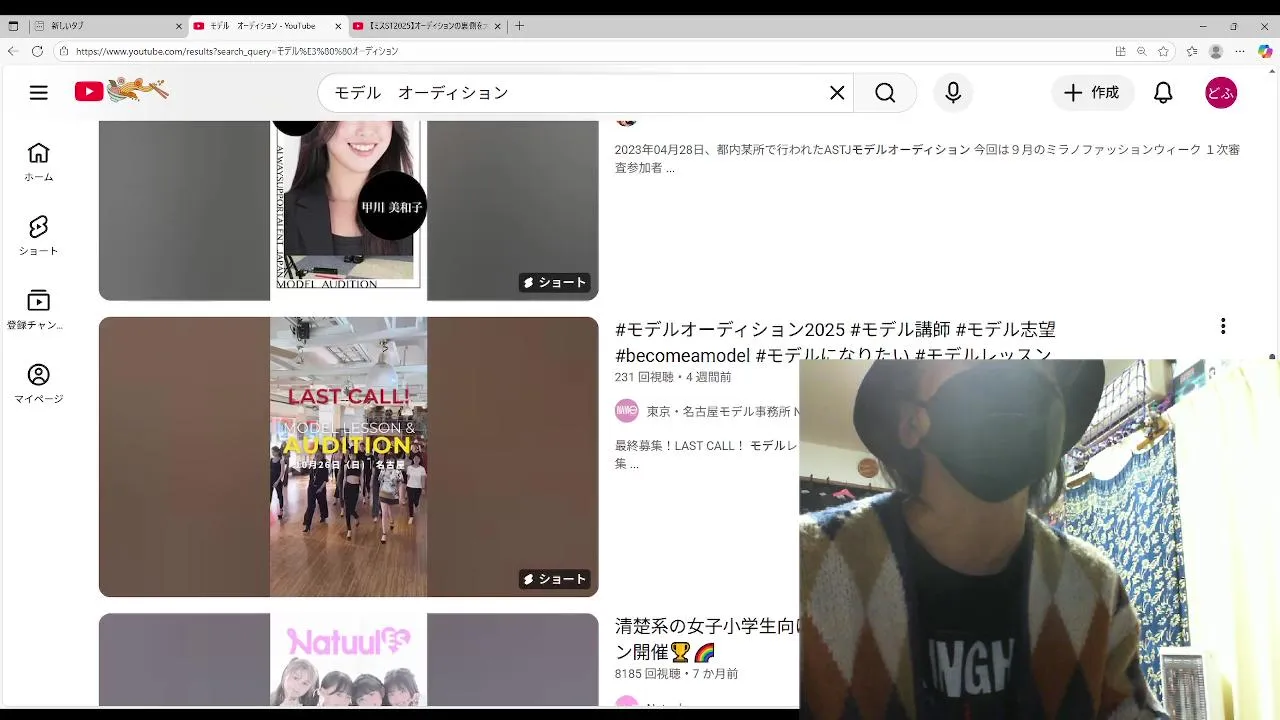Viewport: 1280px width, 720px height.
Task: Open the Natuul thumbnail video
Action: click(x=348, y=660)
